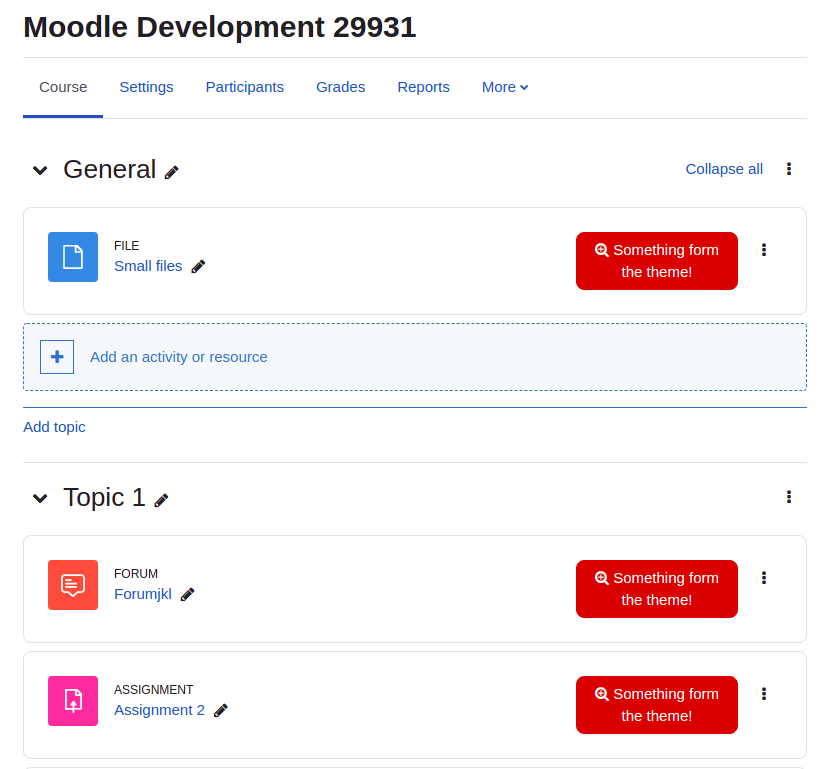Open the Small files link
822x769 pixels.
[148, 266]
